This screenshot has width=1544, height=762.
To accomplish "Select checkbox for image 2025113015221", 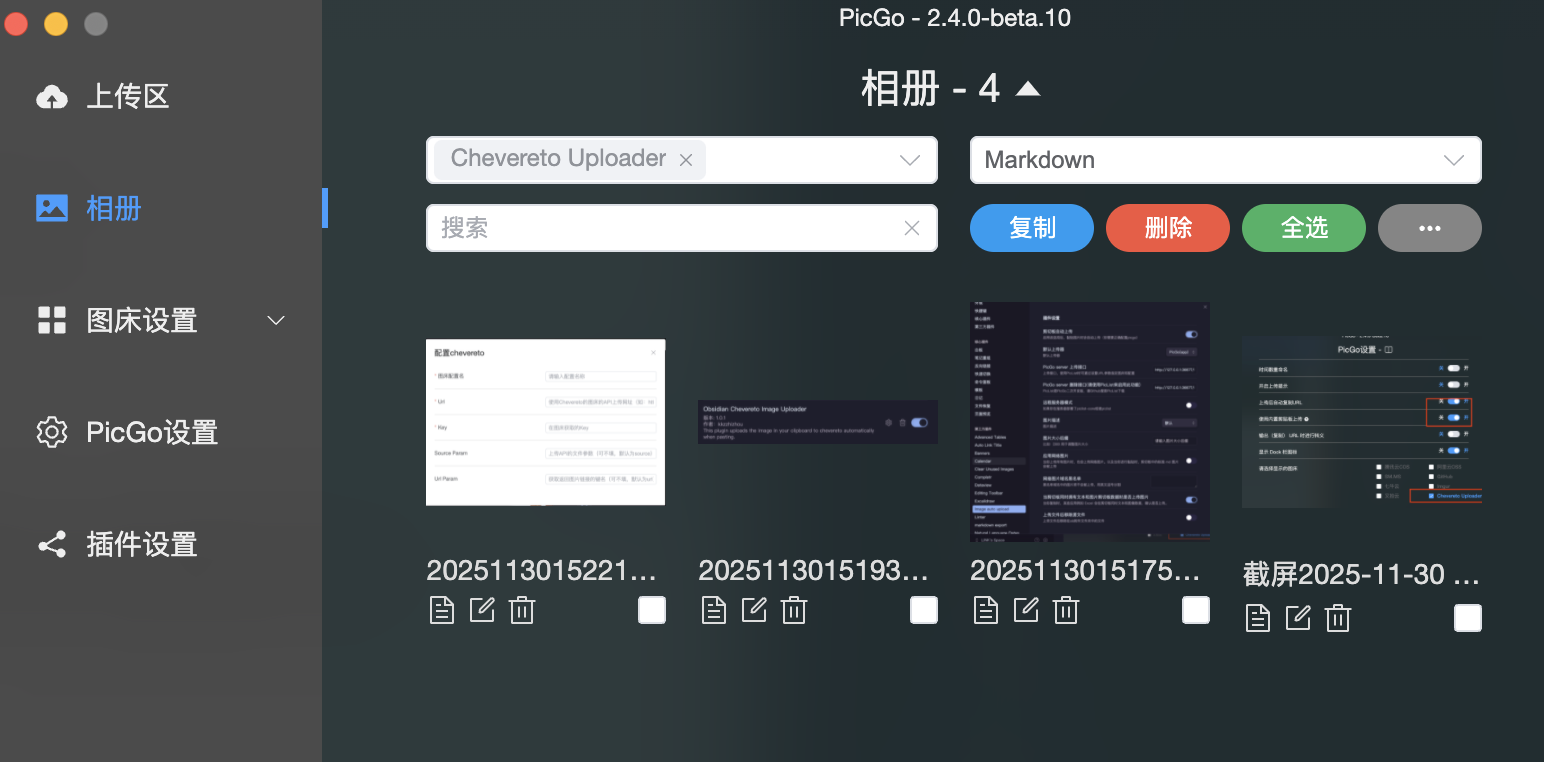I will click(x=652, y=610).
